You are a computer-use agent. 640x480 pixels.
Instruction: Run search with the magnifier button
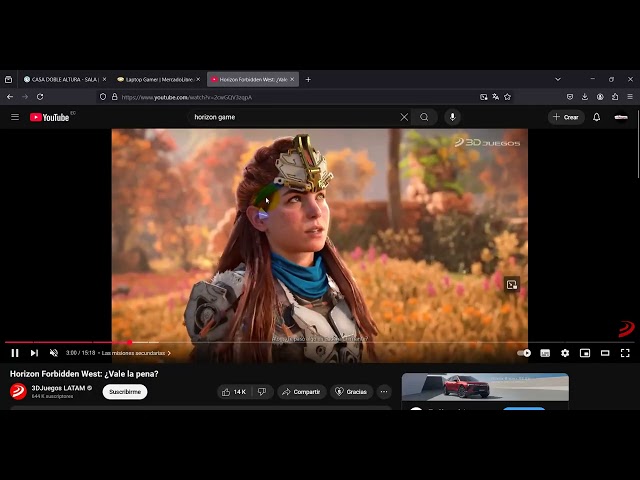point(424,117)
